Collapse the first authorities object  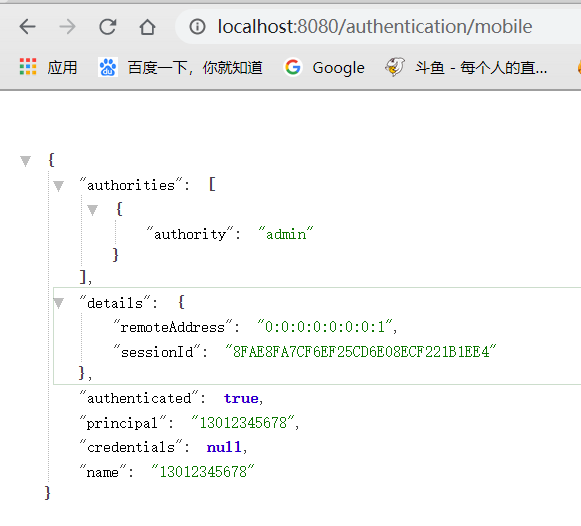pos(92,210)
